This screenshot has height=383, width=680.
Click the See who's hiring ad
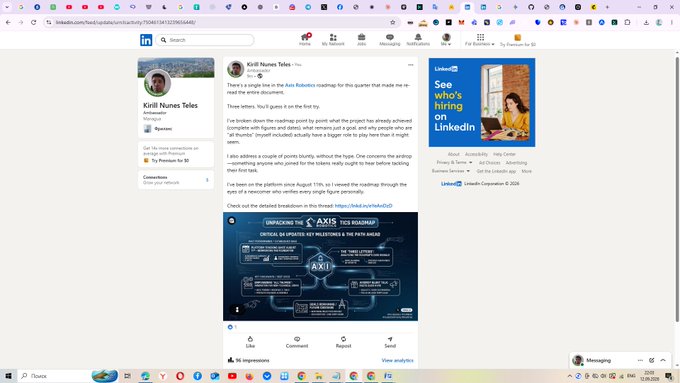tap(482, 102)
